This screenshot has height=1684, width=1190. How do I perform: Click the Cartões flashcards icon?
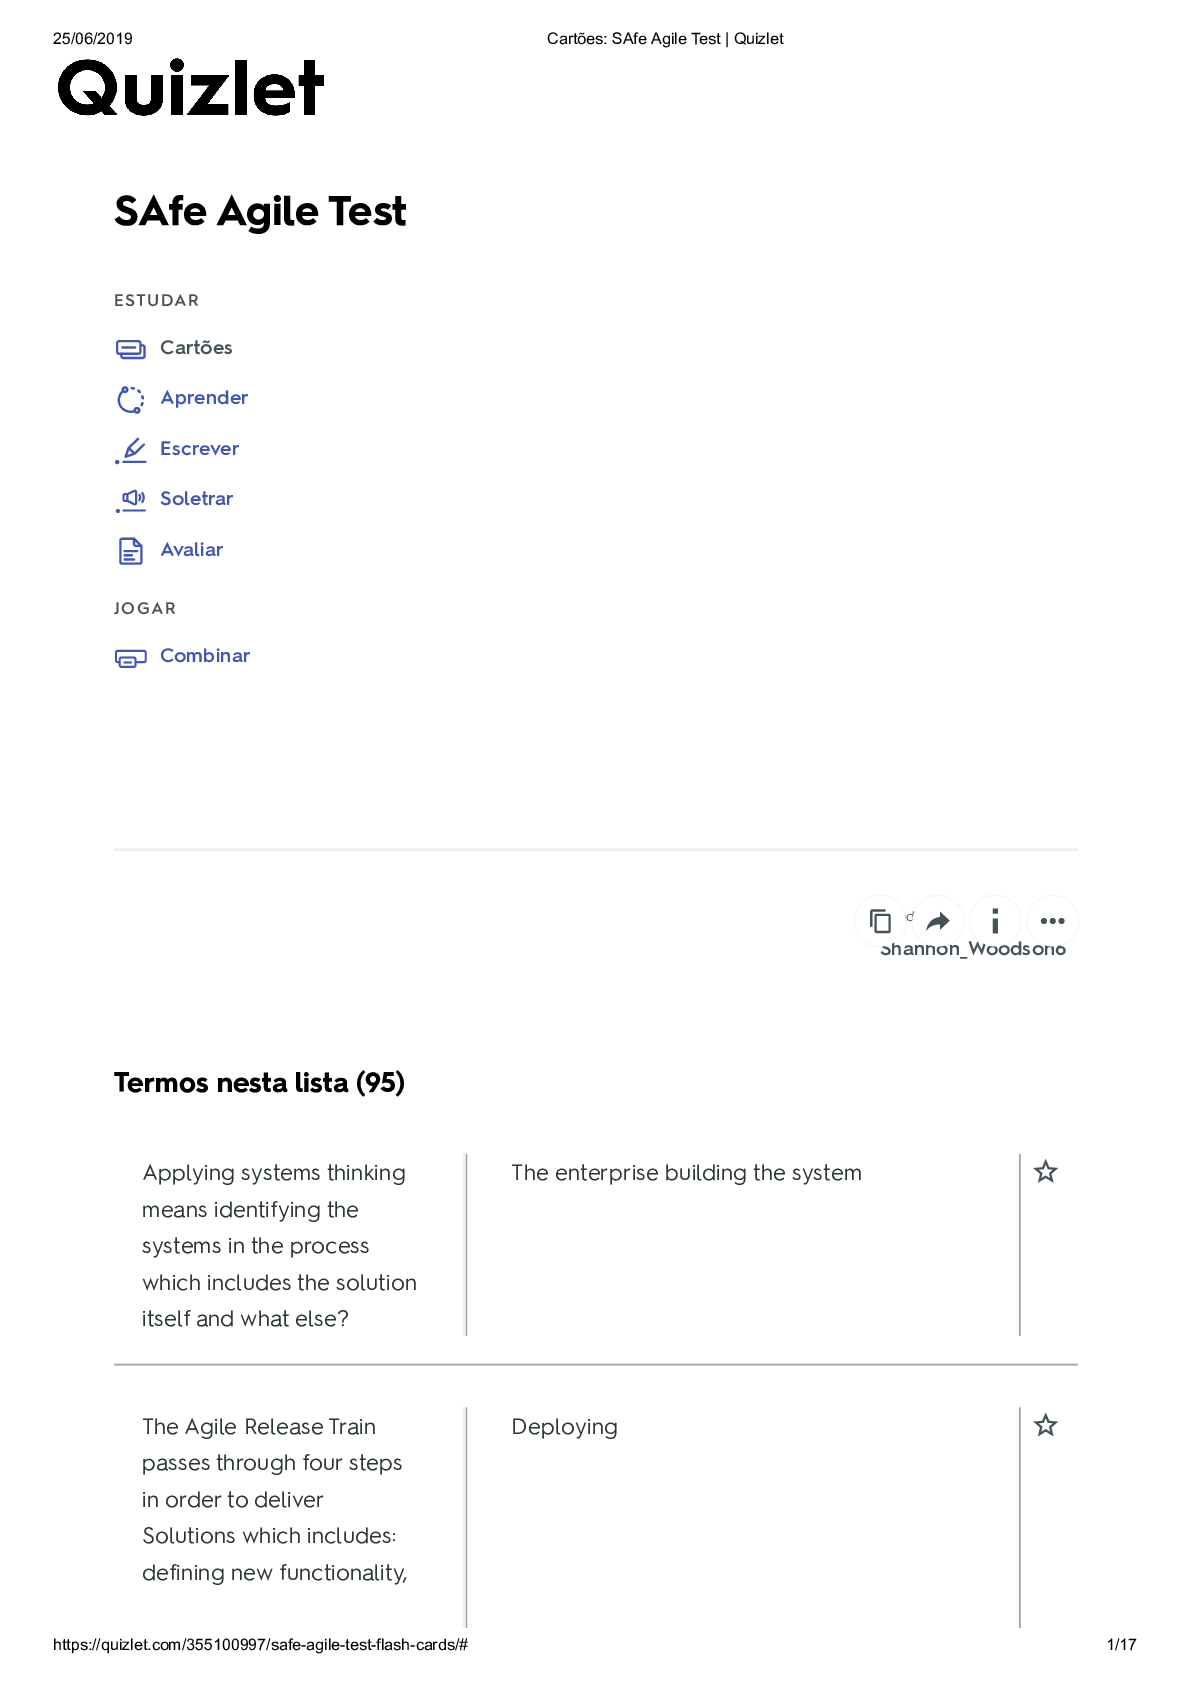130,349
